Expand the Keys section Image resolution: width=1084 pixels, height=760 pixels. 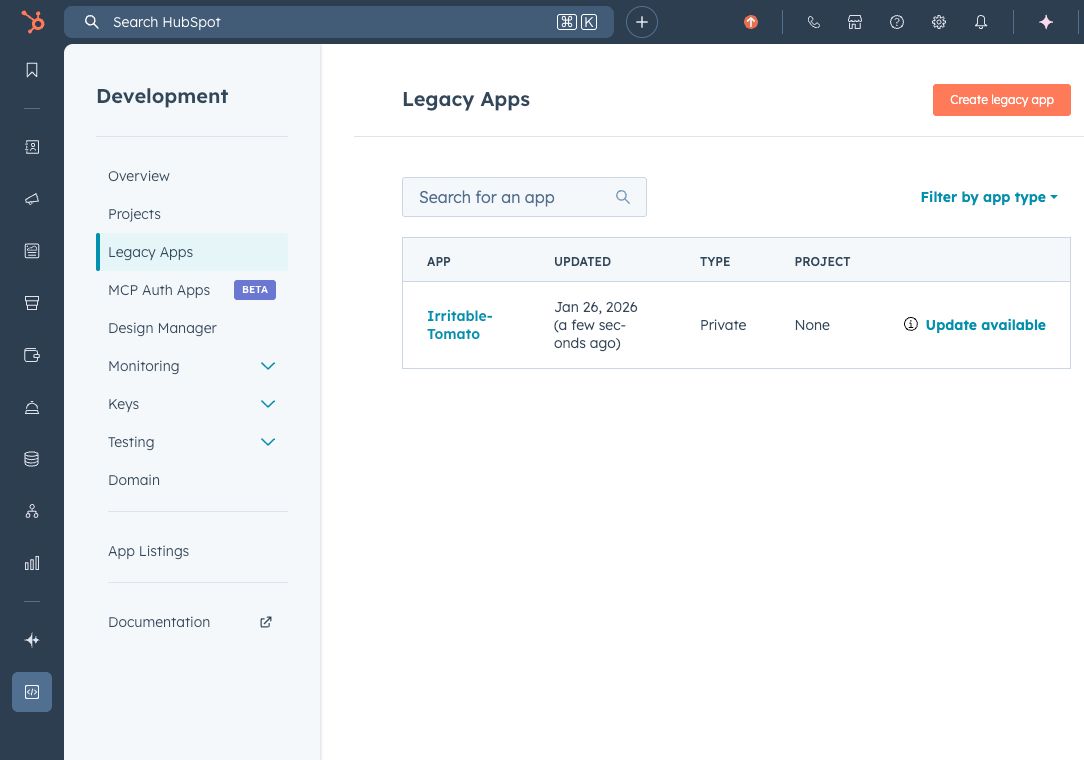tap(268, 404)
